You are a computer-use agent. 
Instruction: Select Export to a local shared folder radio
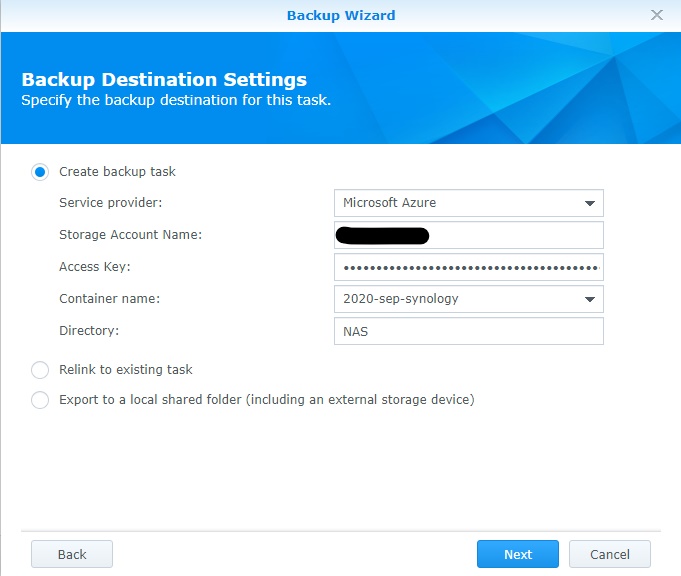[40, 400]
